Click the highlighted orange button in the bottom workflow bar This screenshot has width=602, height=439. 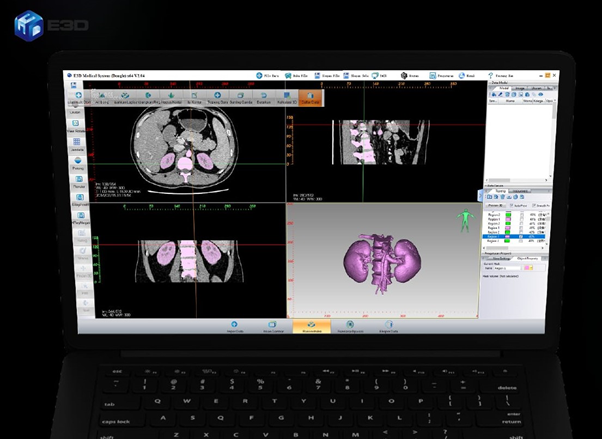[x=311, y=326]
